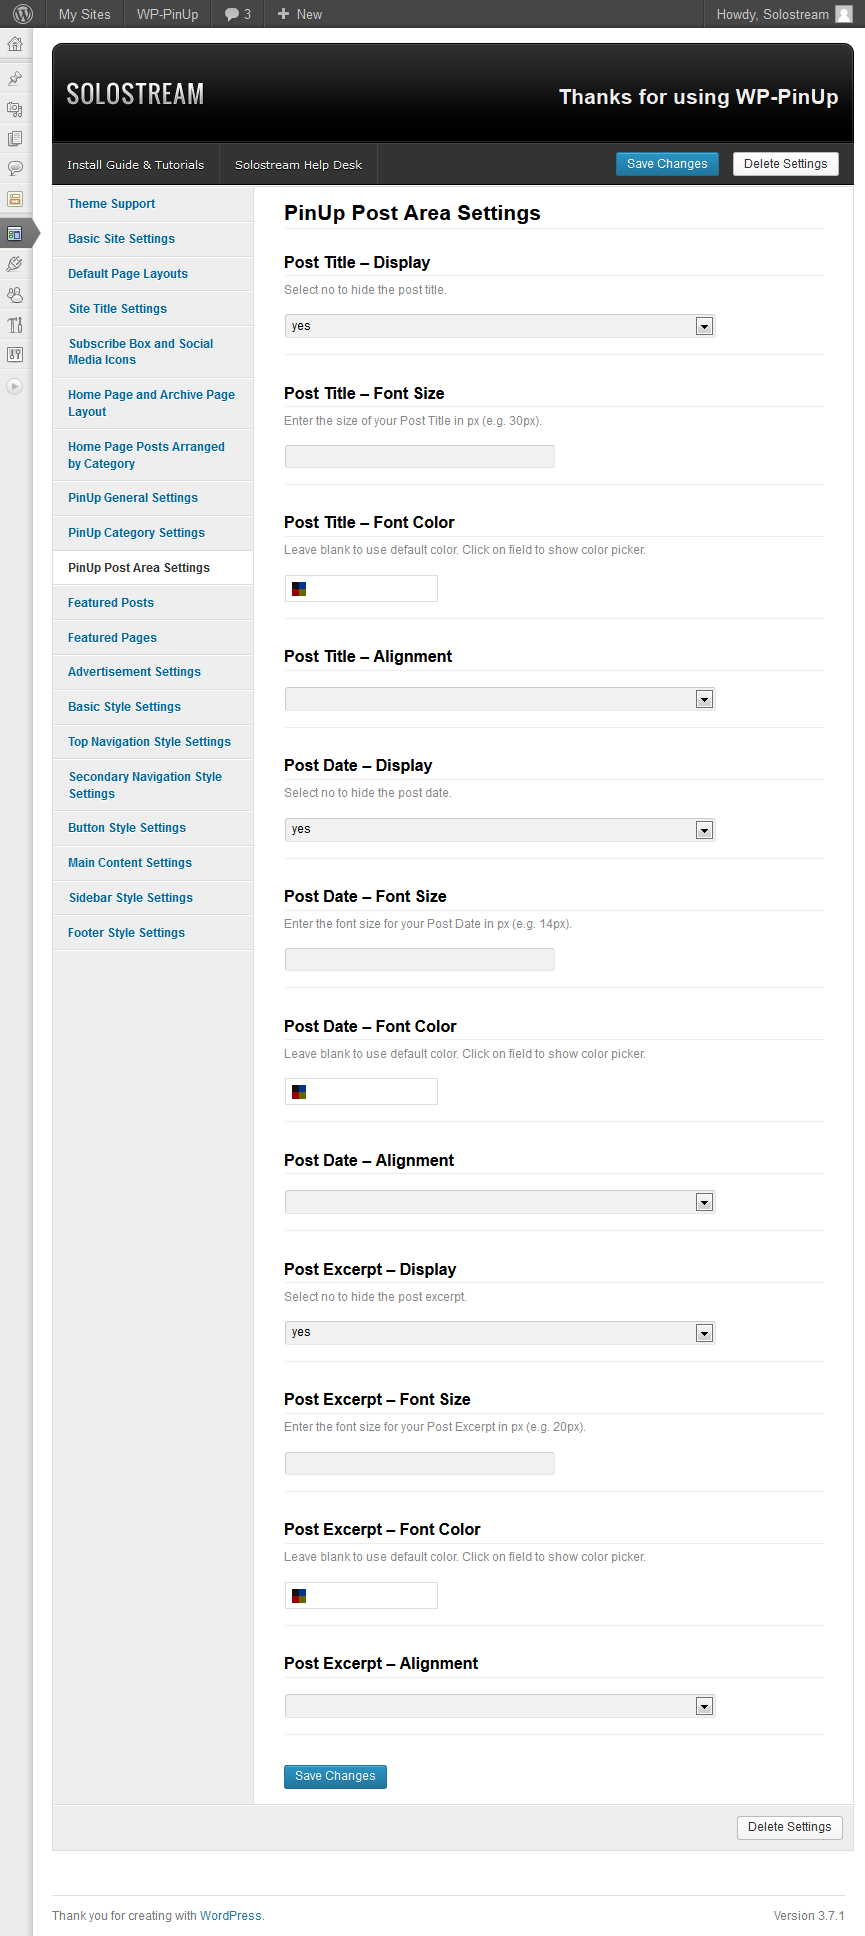Focus the Post Date – Font Size field
Screen dimensions: 865x1936
tap(420, 960)
